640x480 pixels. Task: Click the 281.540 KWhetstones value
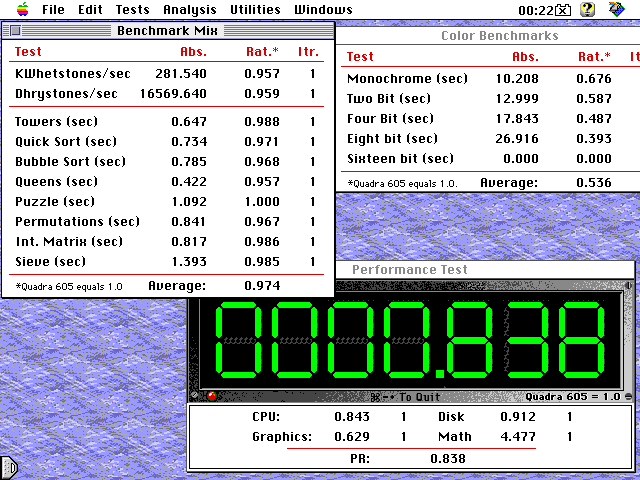[x=181, y=73]
